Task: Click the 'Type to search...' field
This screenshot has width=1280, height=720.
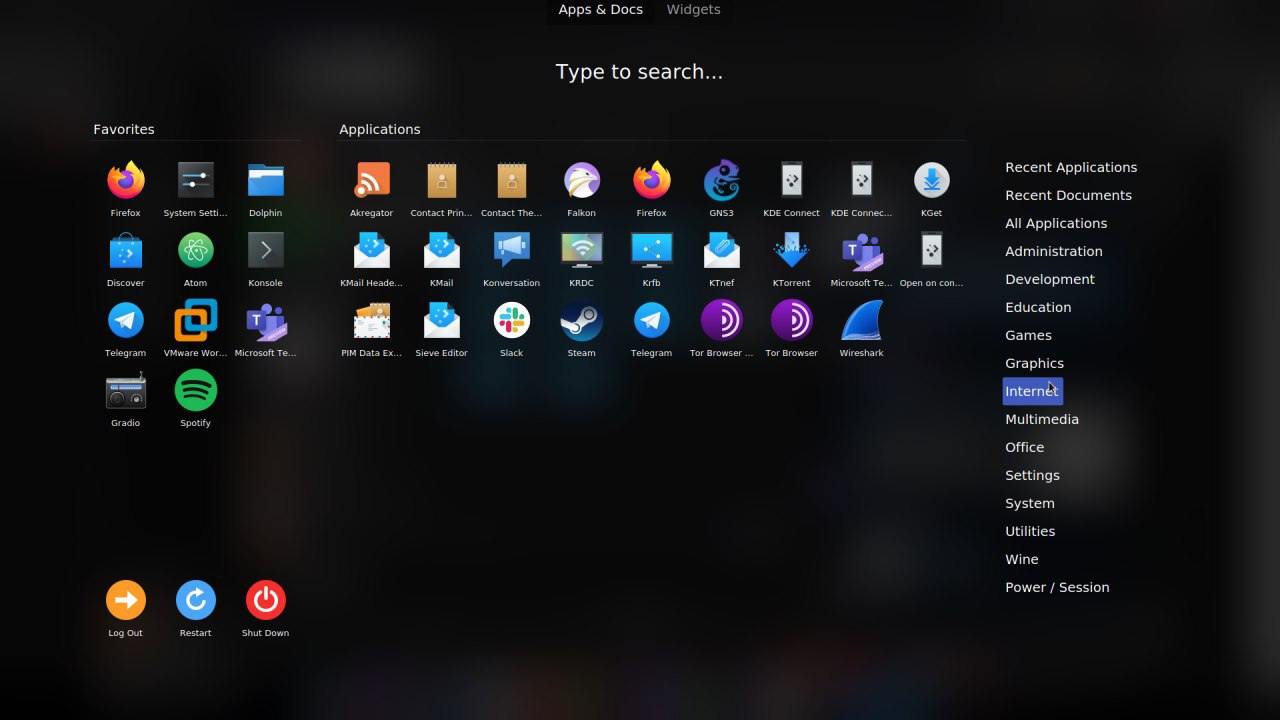Action: 639,72
